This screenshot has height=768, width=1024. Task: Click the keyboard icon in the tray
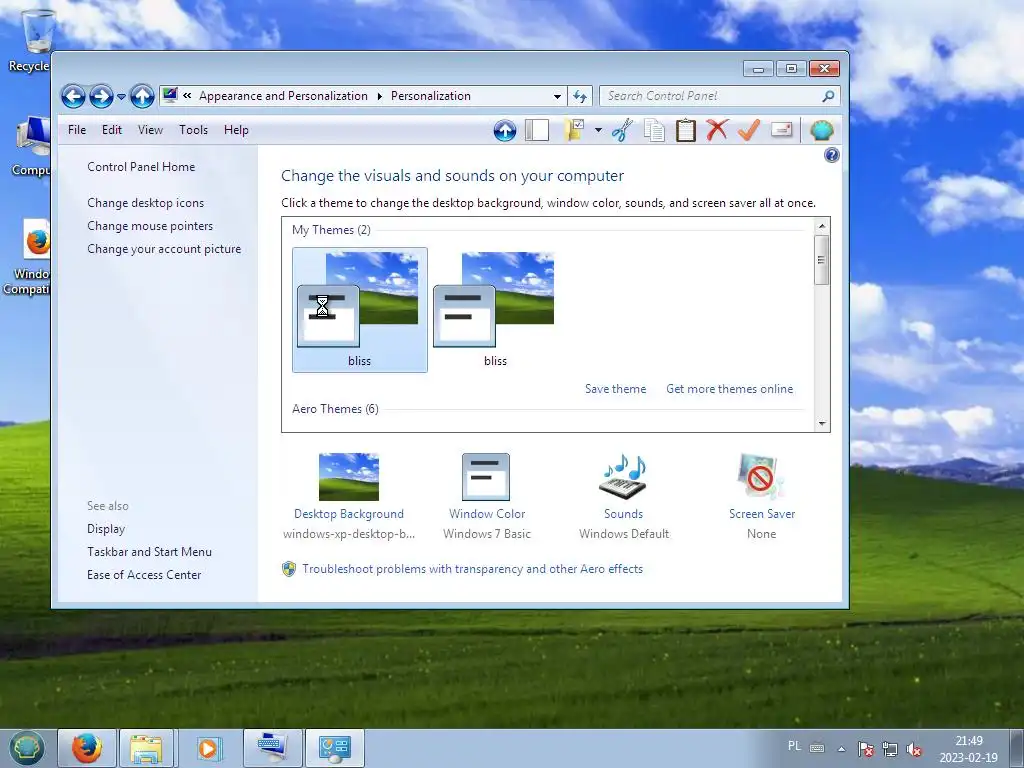[x=817, y=748]
